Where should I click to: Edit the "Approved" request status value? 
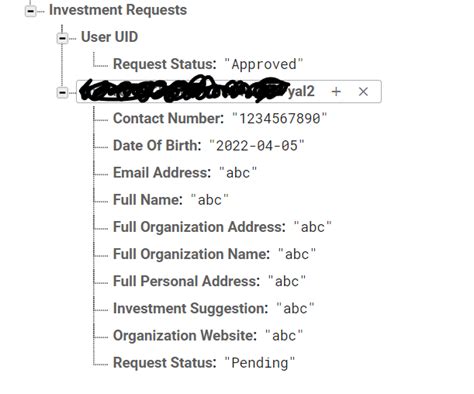[264, 64]
